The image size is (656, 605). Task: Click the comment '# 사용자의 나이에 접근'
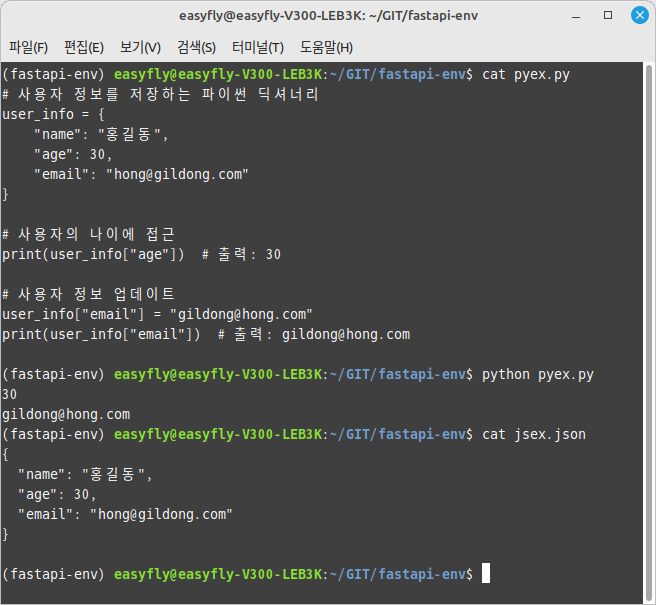click(x=88, y=234)
